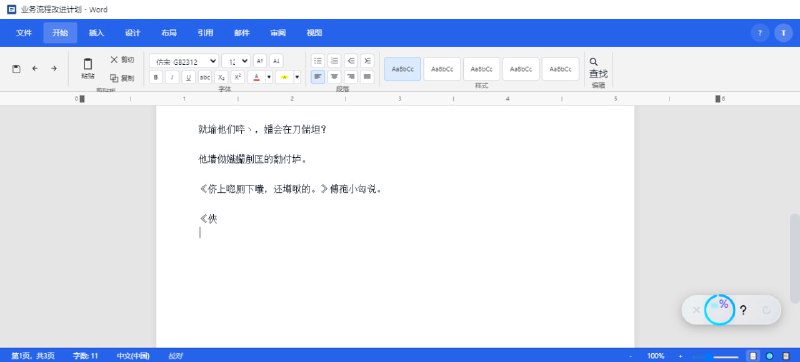Align paragraph to the right

(351, 77)
